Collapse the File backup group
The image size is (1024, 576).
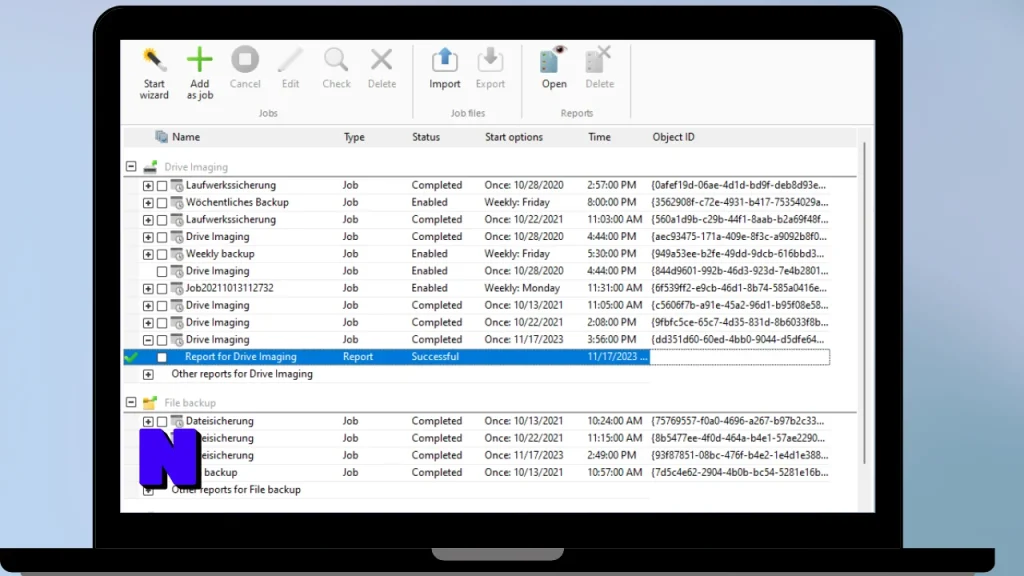point(131,402)
